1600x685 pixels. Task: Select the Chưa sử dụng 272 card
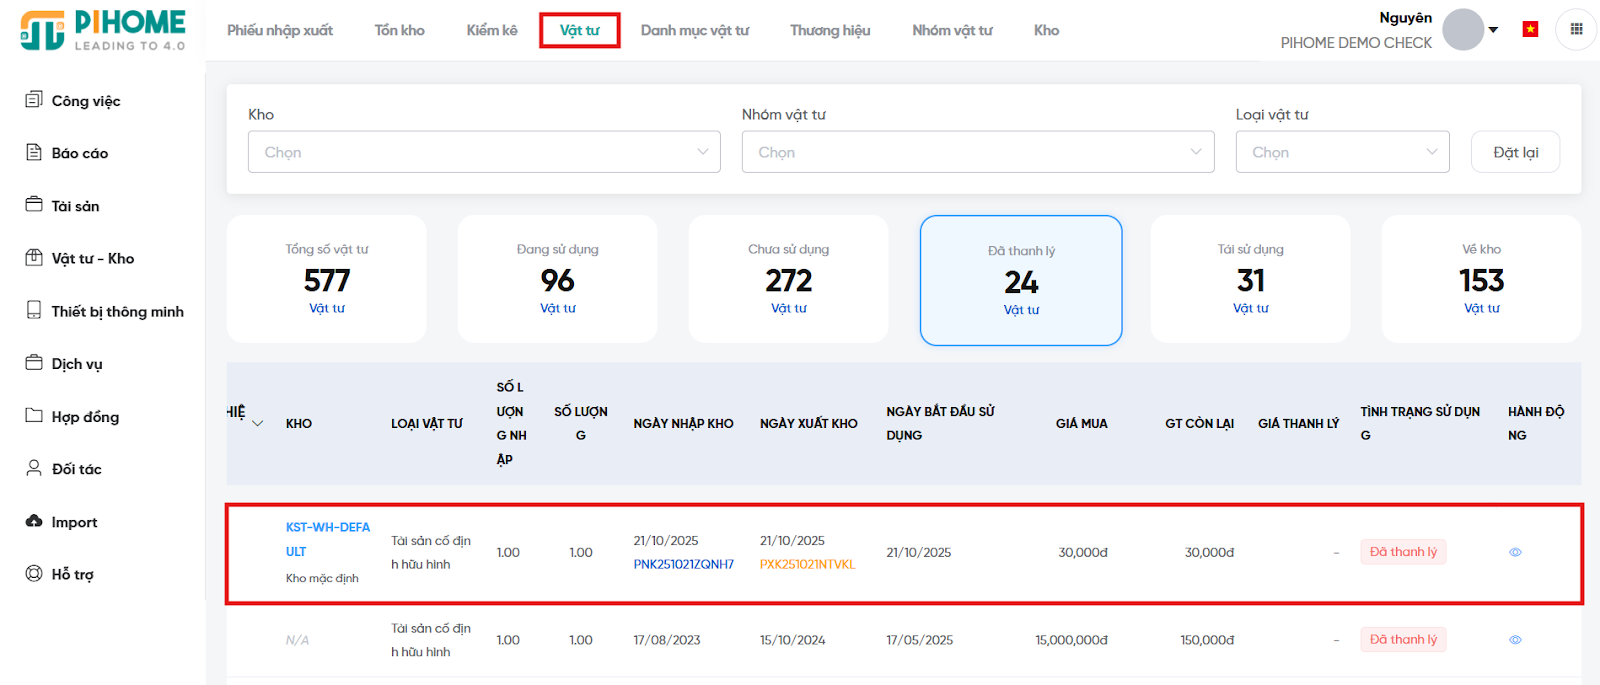coord(788,279)
